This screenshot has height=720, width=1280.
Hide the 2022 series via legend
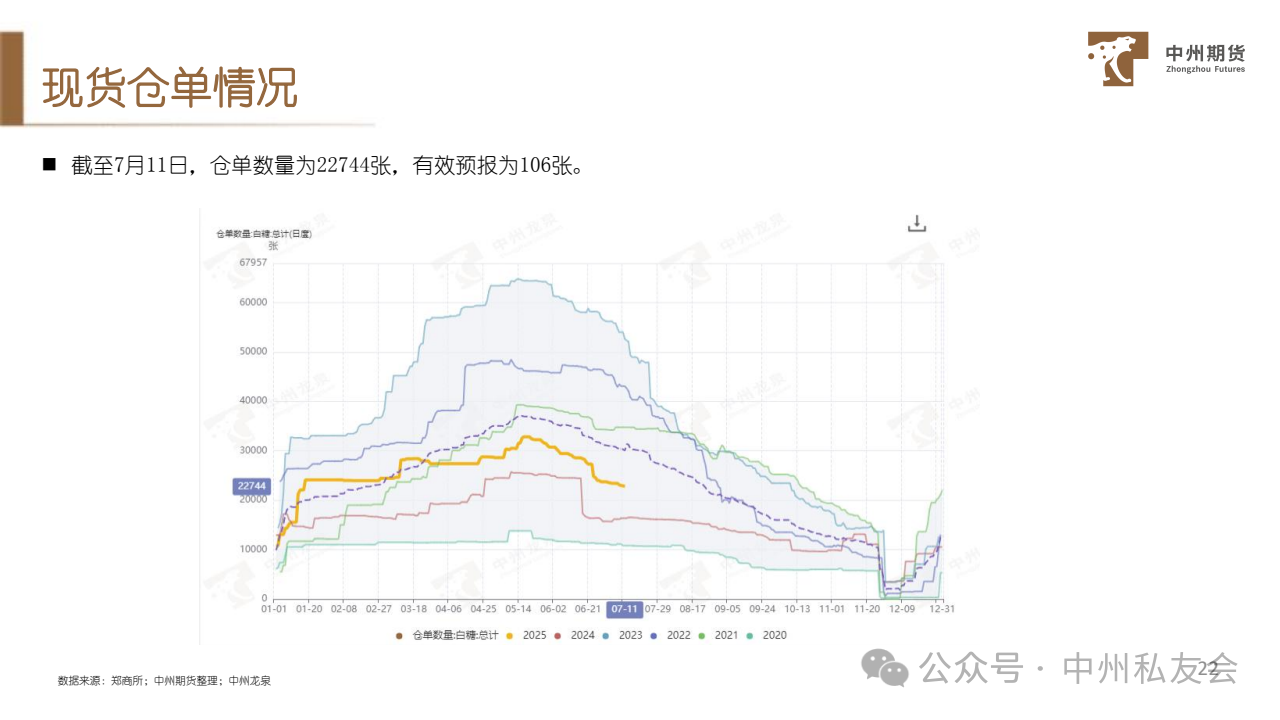[x=670, y=635]
